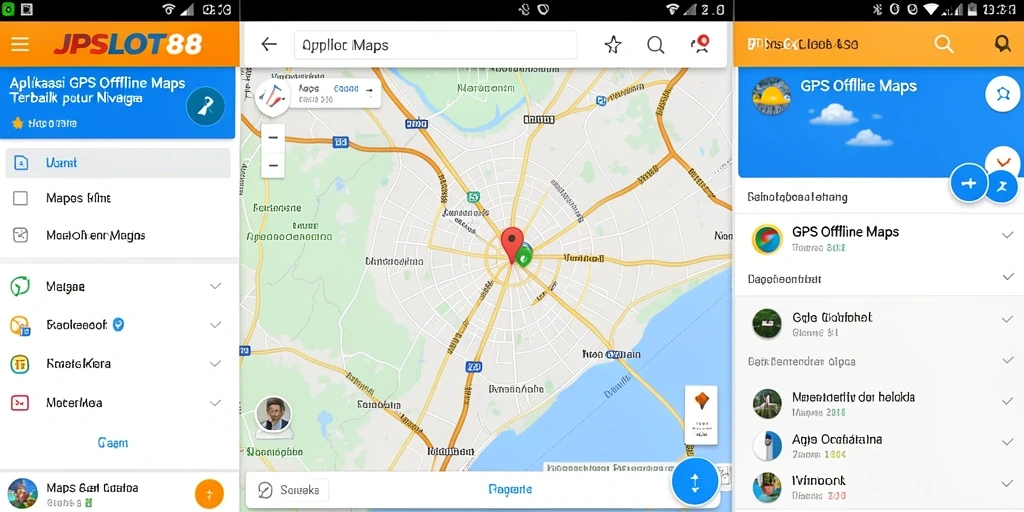Expand the Agte Ocahataina row

pos(1007,443)
